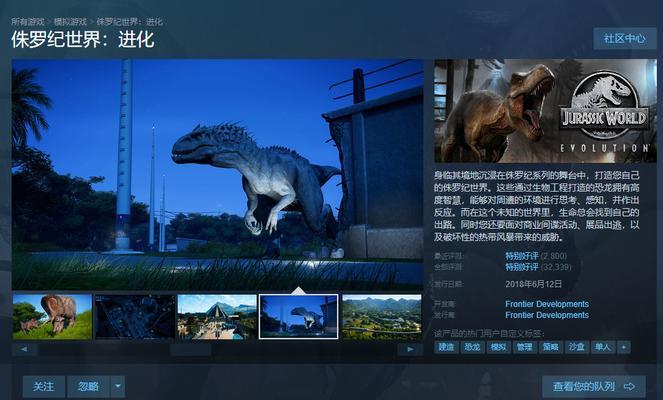Open the 社区中心 community hub button
This screenshot has height=400, width=663.
click(x=625, y=38)
